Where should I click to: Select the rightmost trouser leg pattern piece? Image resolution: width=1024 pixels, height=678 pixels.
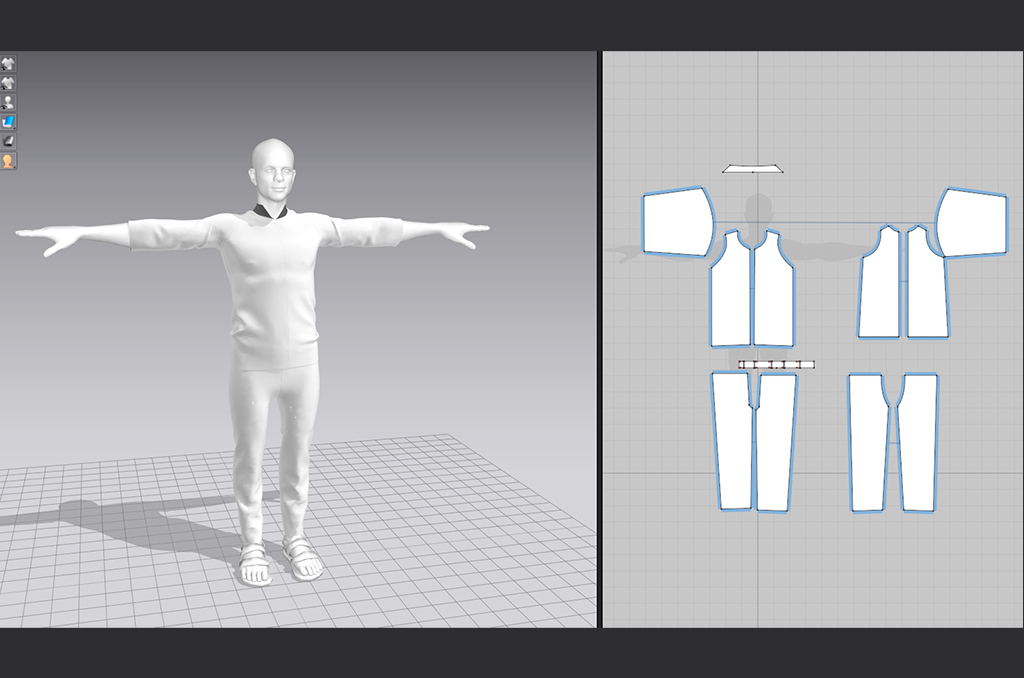pyautogui.click(x=917, y=442)
